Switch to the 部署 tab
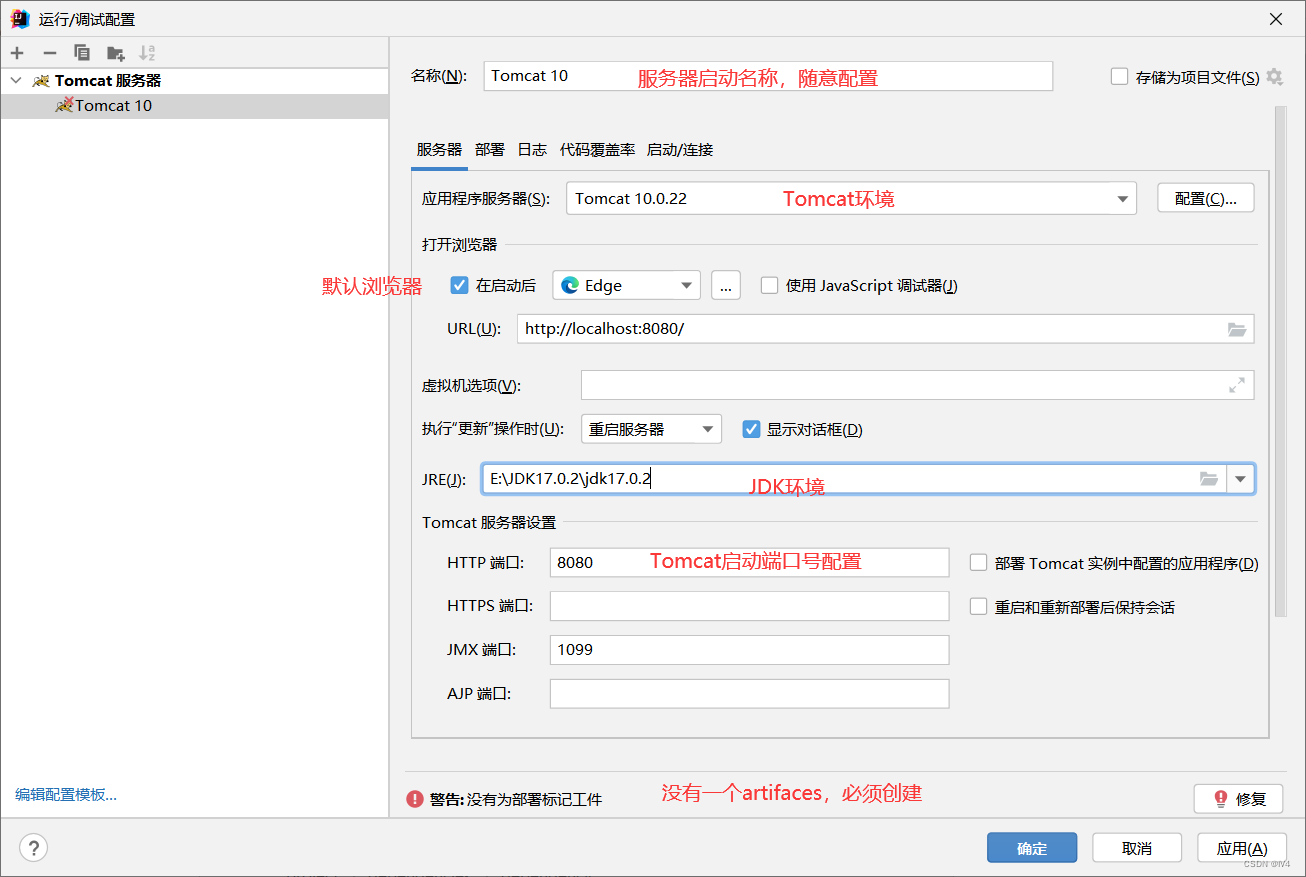The width and height of the screenshot is (1306, 877). [490, 150]
